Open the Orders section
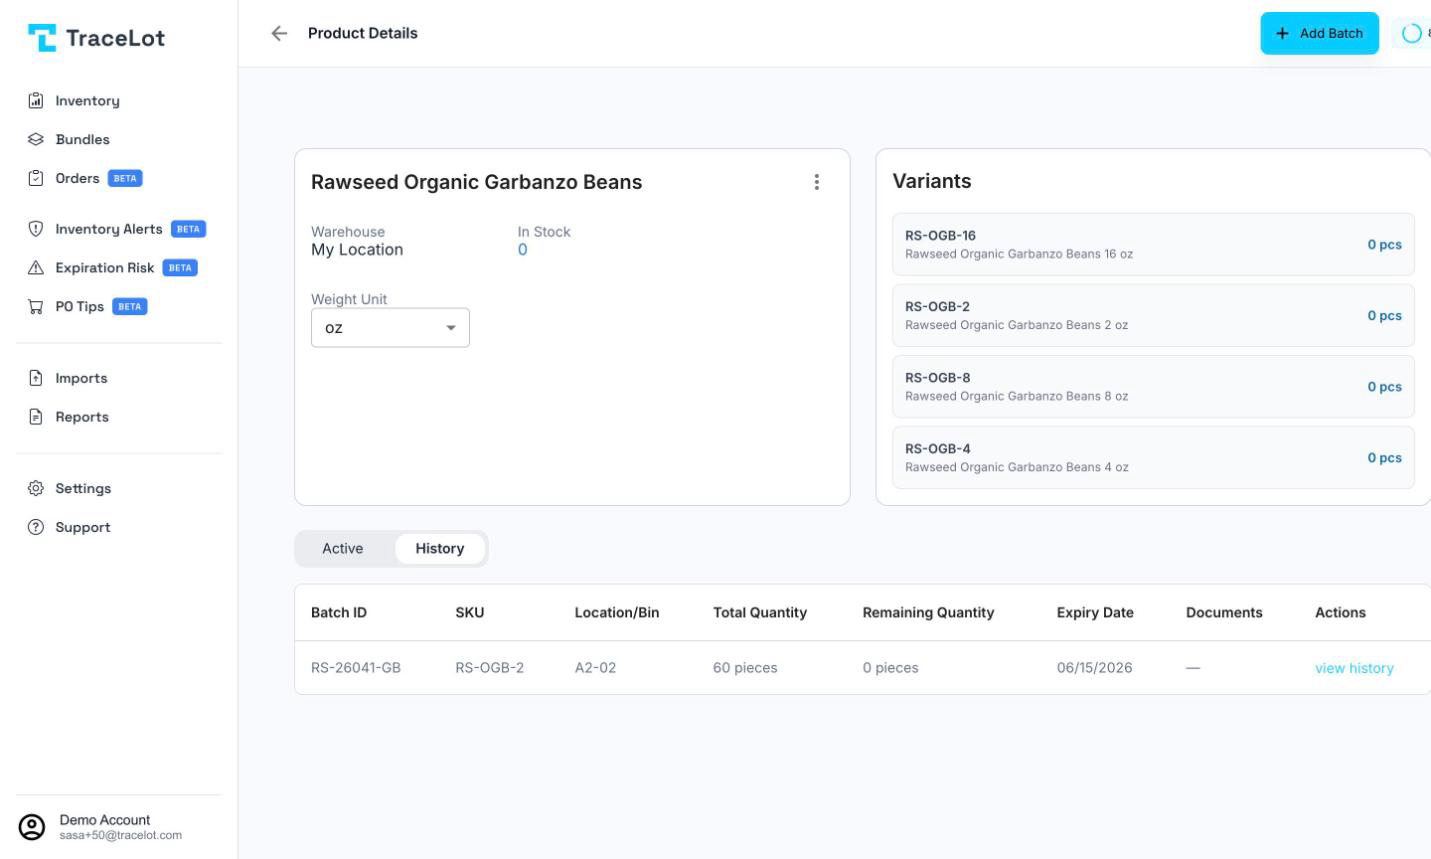The height and width of the screenshot is (859, 1431). [77, 178]
